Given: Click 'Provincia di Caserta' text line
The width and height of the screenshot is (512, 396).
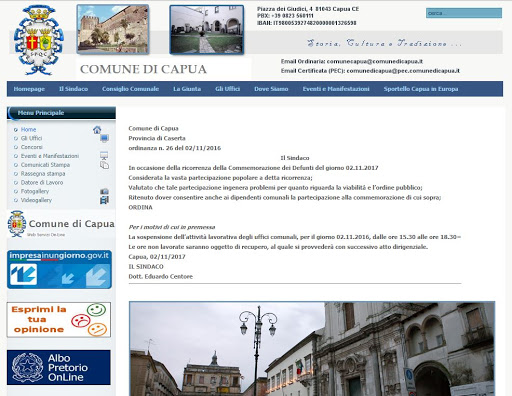Looking at the screenshot, I should pyautogui.click(x=157, y=138).
